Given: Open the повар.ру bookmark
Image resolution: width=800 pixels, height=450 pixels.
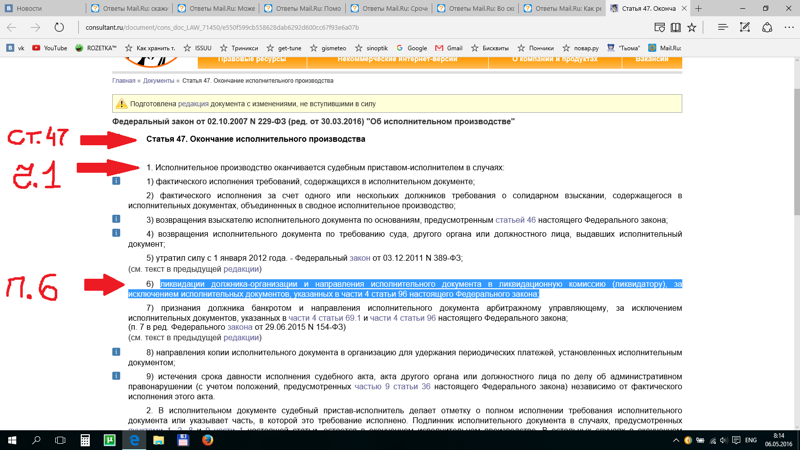Looking at the screenshot, I should point(580,48).
